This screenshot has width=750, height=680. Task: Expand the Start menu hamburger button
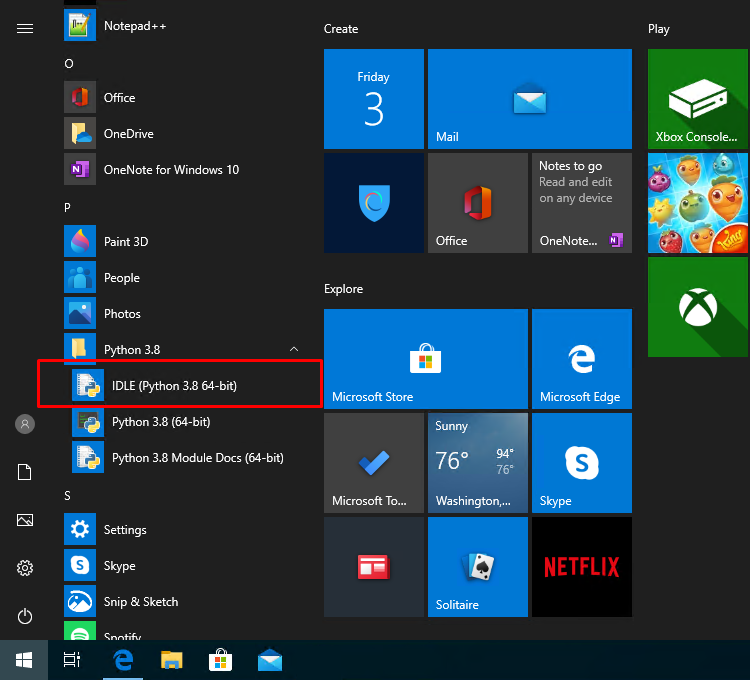[25, 29]
